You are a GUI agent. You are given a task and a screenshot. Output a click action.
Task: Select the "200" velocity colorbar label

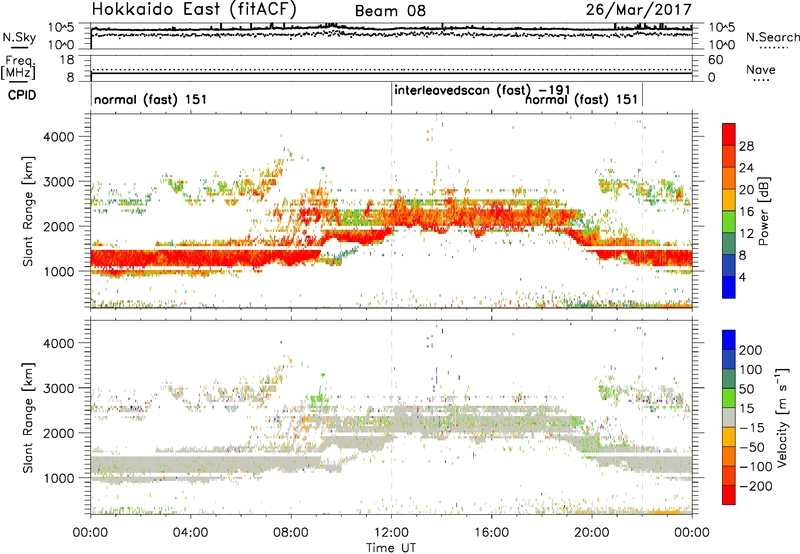pos(751,350)
